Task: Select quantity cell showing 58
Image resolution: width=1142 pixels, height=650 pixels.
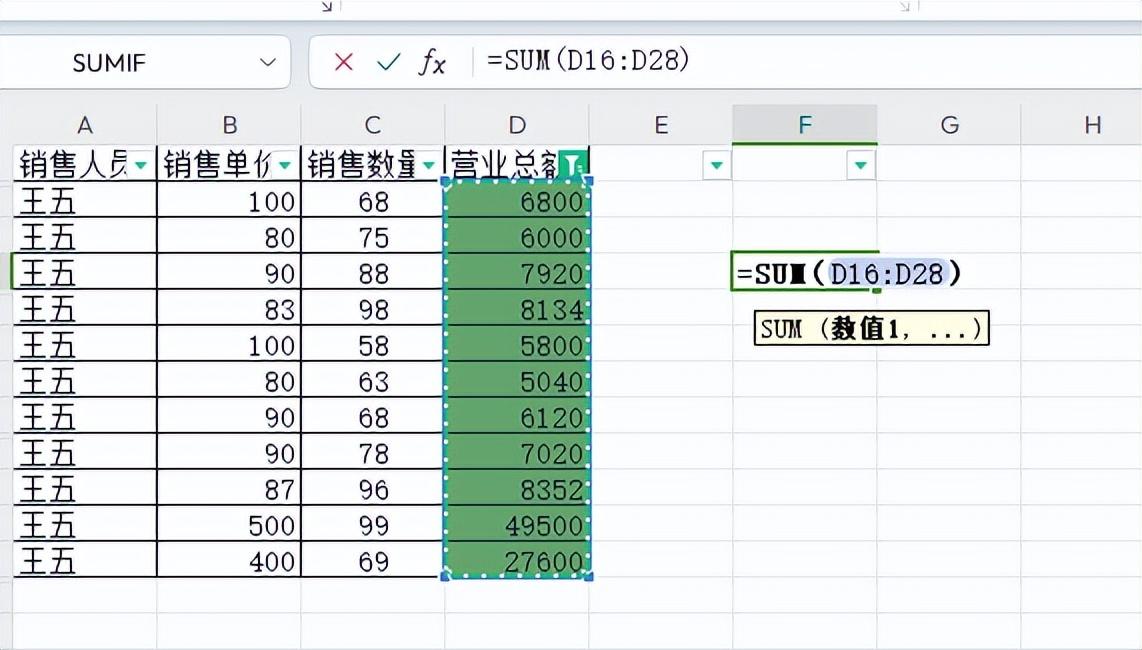Action: pyautogui.click(x=373, y=344)
